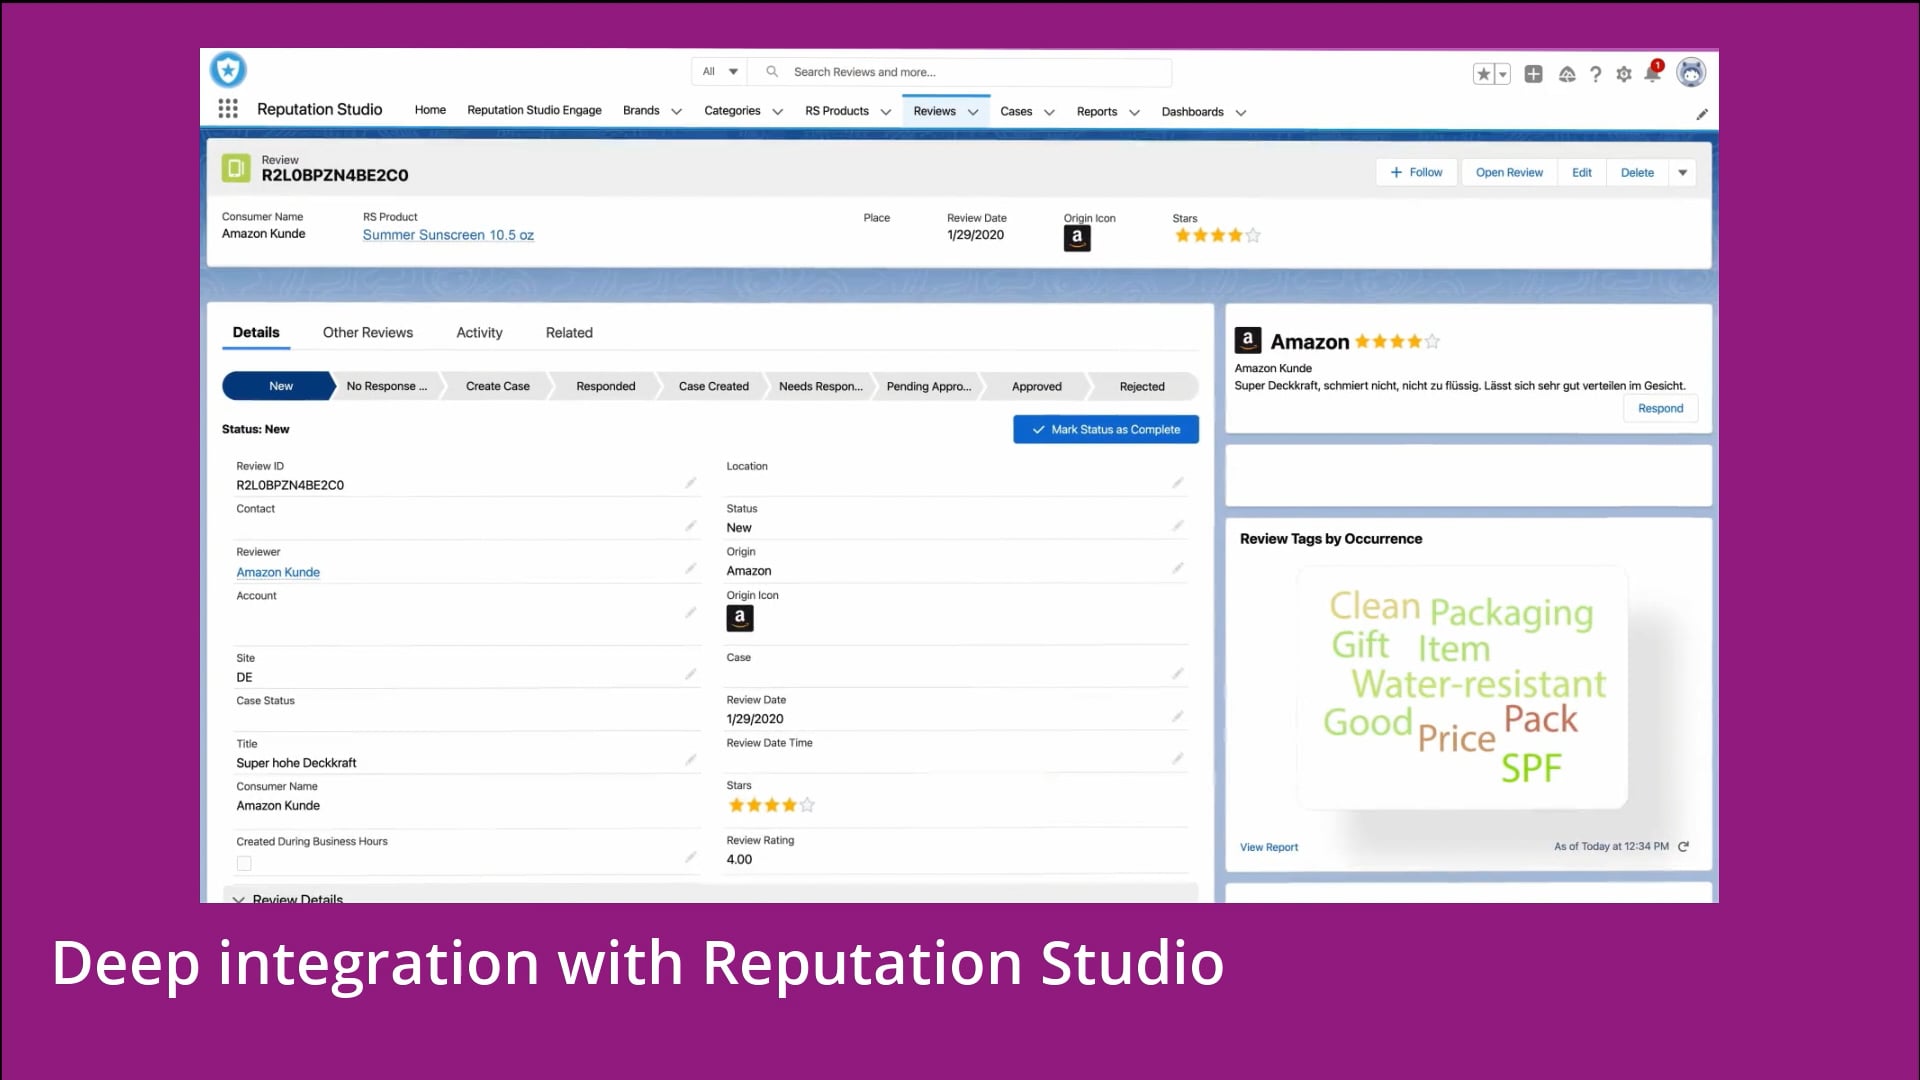Expand the RS Products dropdown chevron

tap(885, 112)
